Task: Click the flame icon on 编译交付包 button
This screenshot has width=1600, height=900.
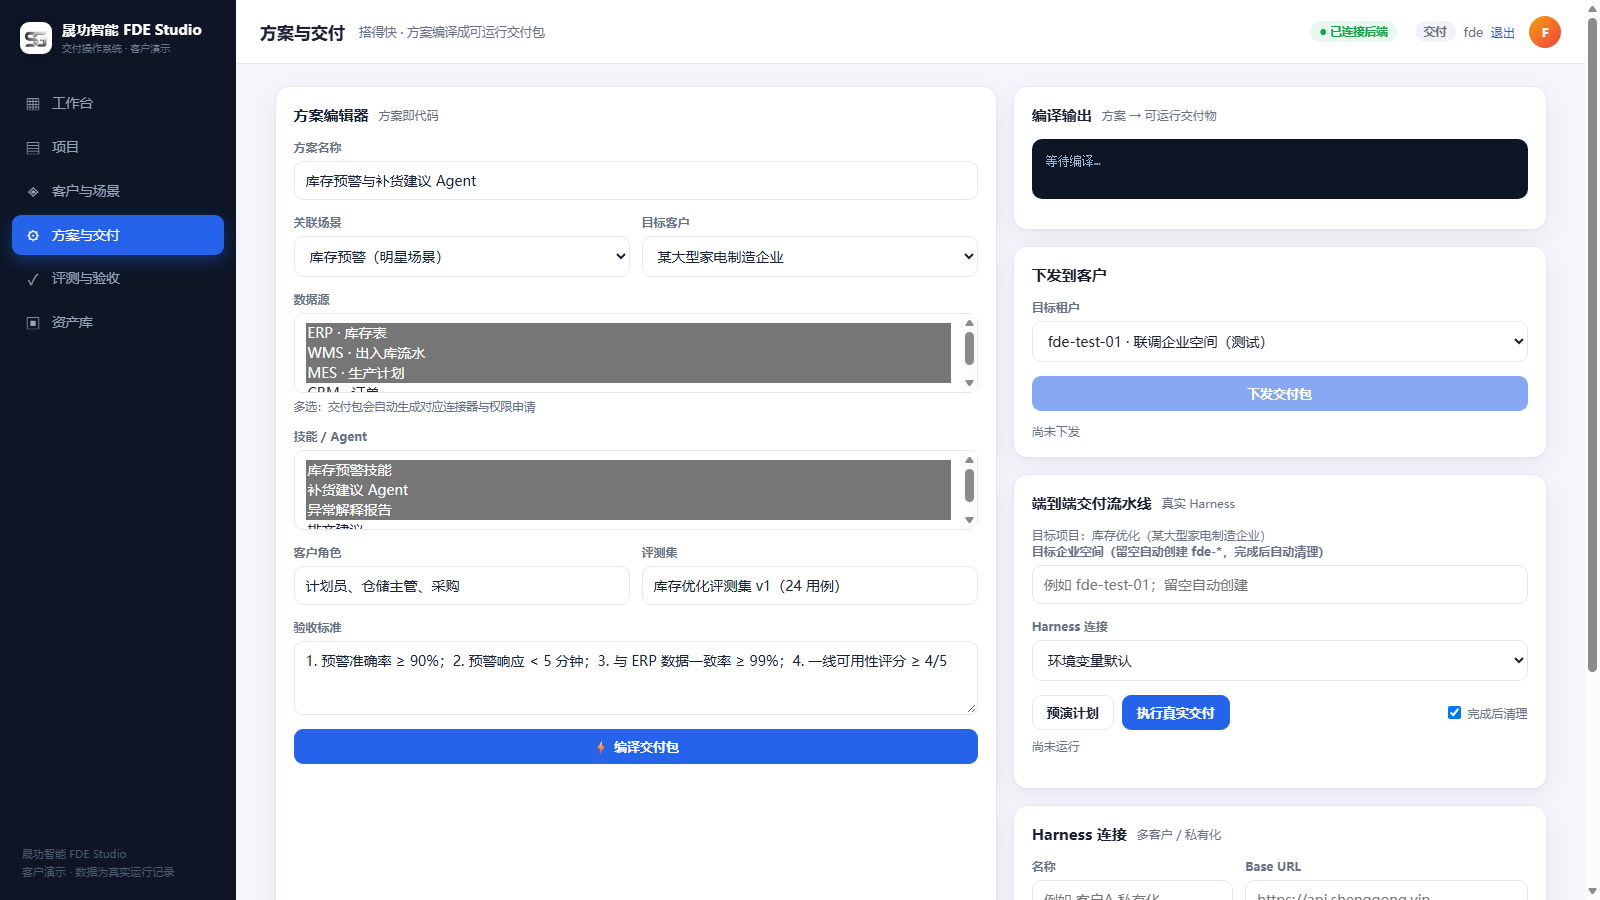Action: pos(601,747)
